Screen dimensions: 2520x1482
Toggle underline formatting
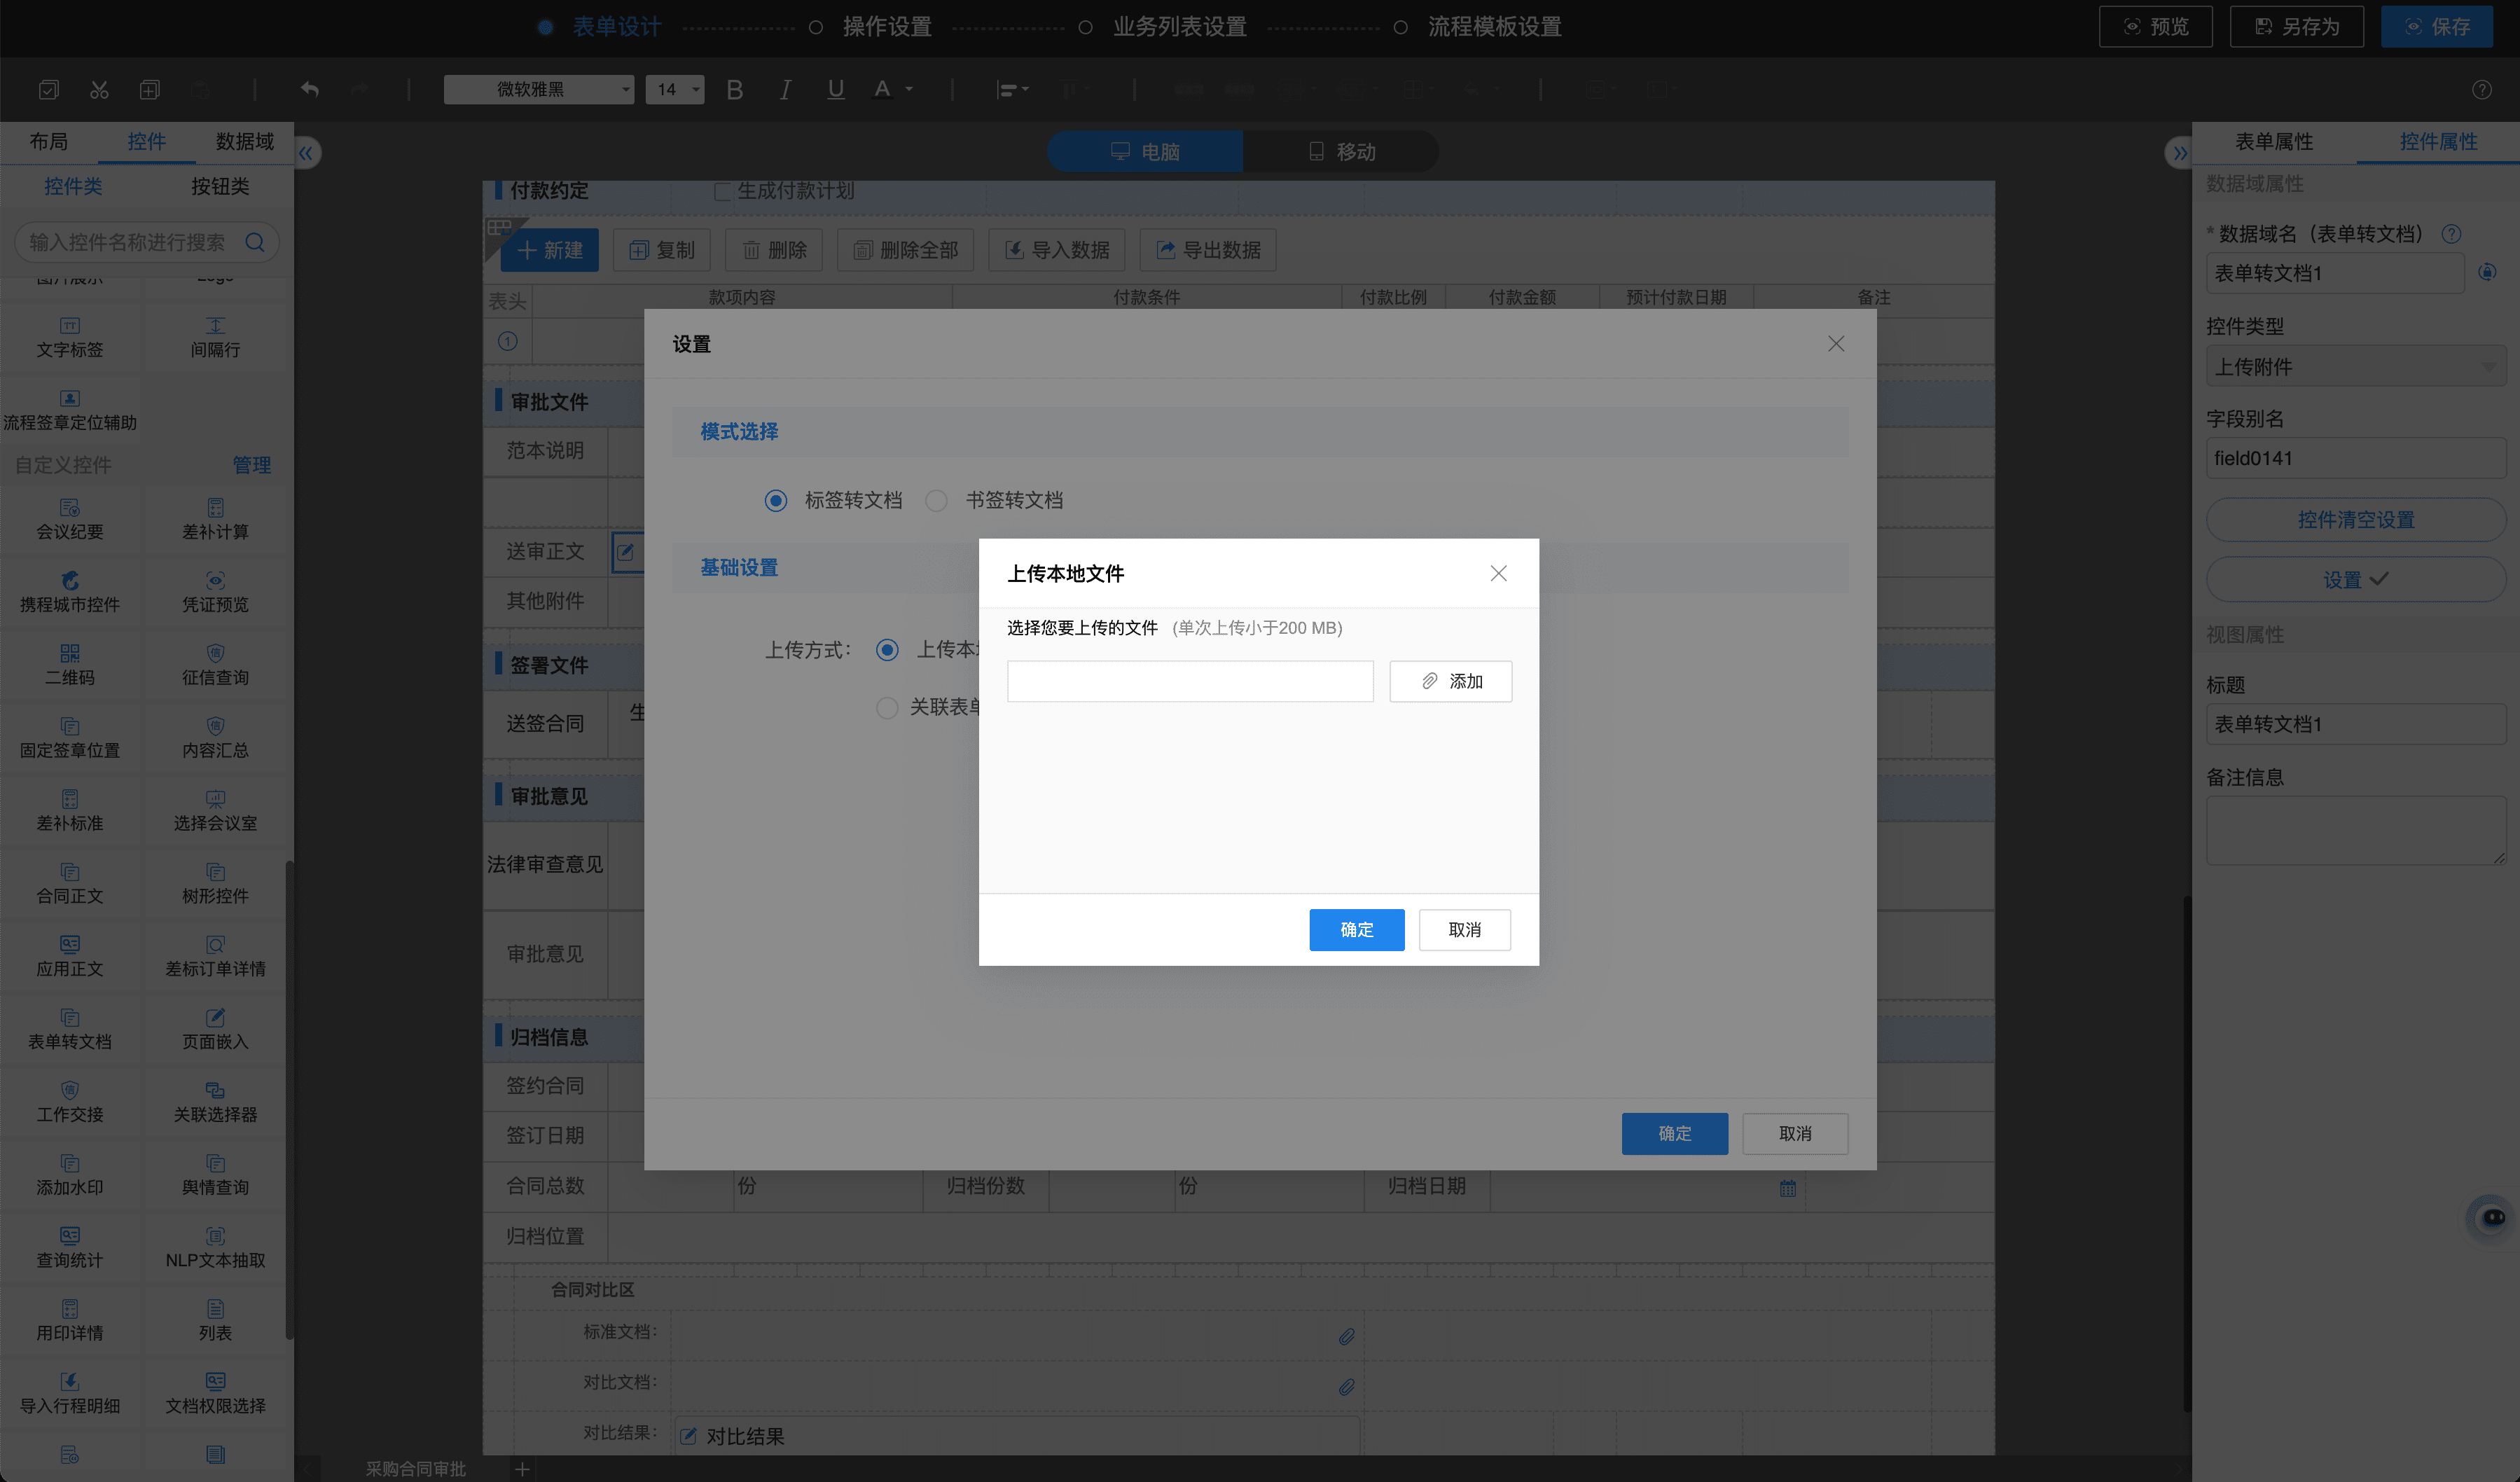coord(836,90)
